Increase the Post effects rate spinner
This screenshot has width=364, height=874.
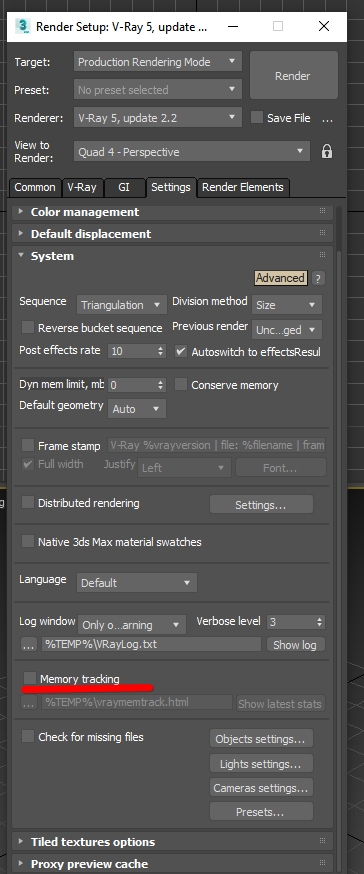161,348
